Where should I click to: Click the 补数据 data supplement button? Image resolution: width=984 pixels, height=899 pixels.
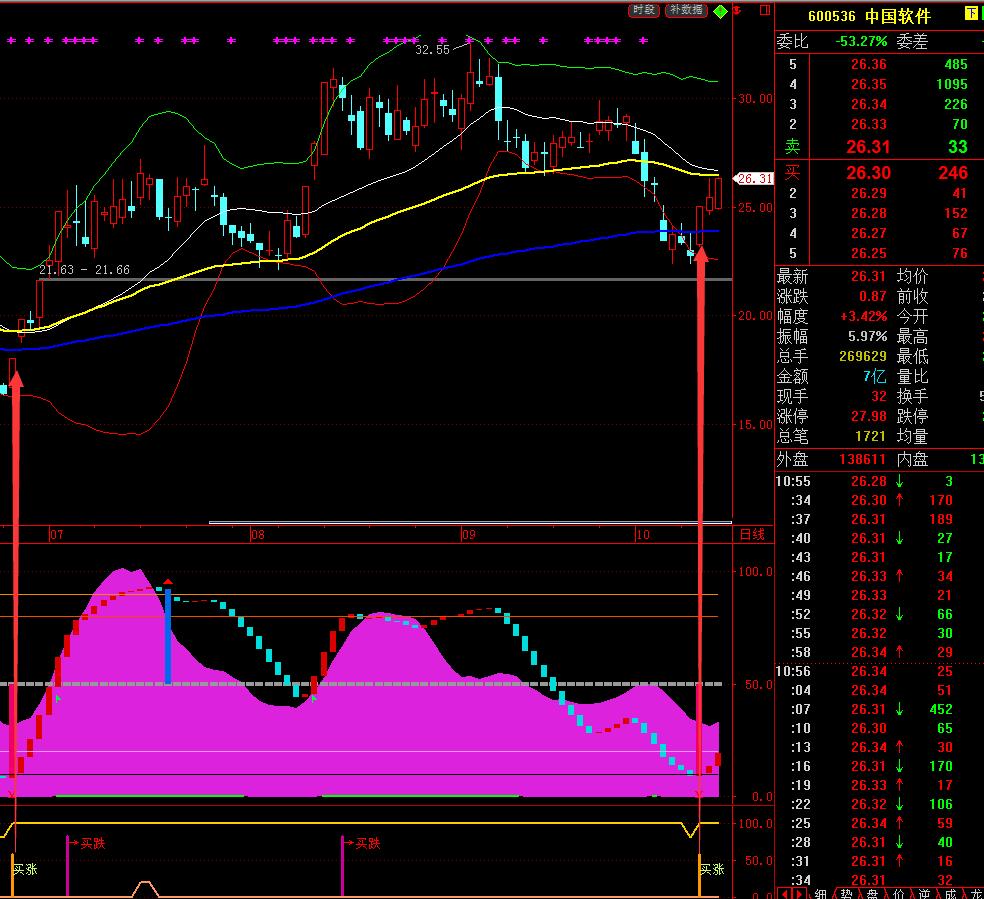pos(686,10)
